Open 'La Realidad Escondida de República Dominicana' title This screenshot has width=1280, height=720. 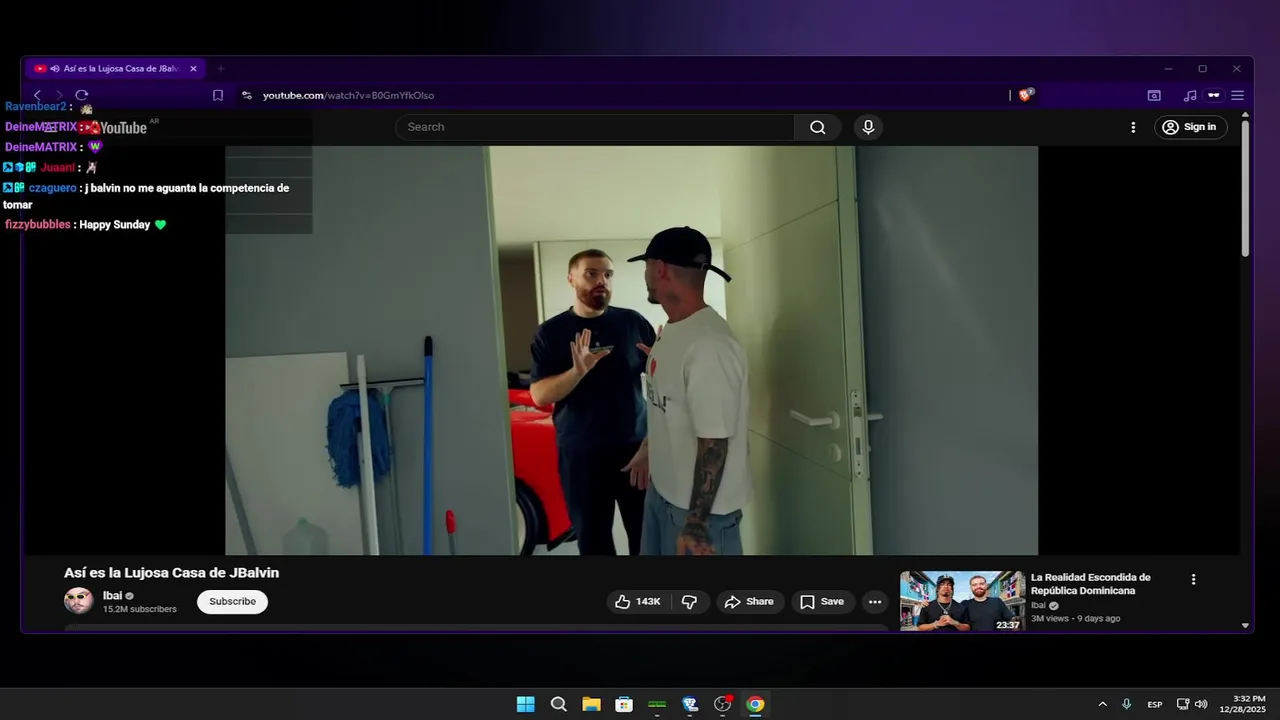[1090, 584]
